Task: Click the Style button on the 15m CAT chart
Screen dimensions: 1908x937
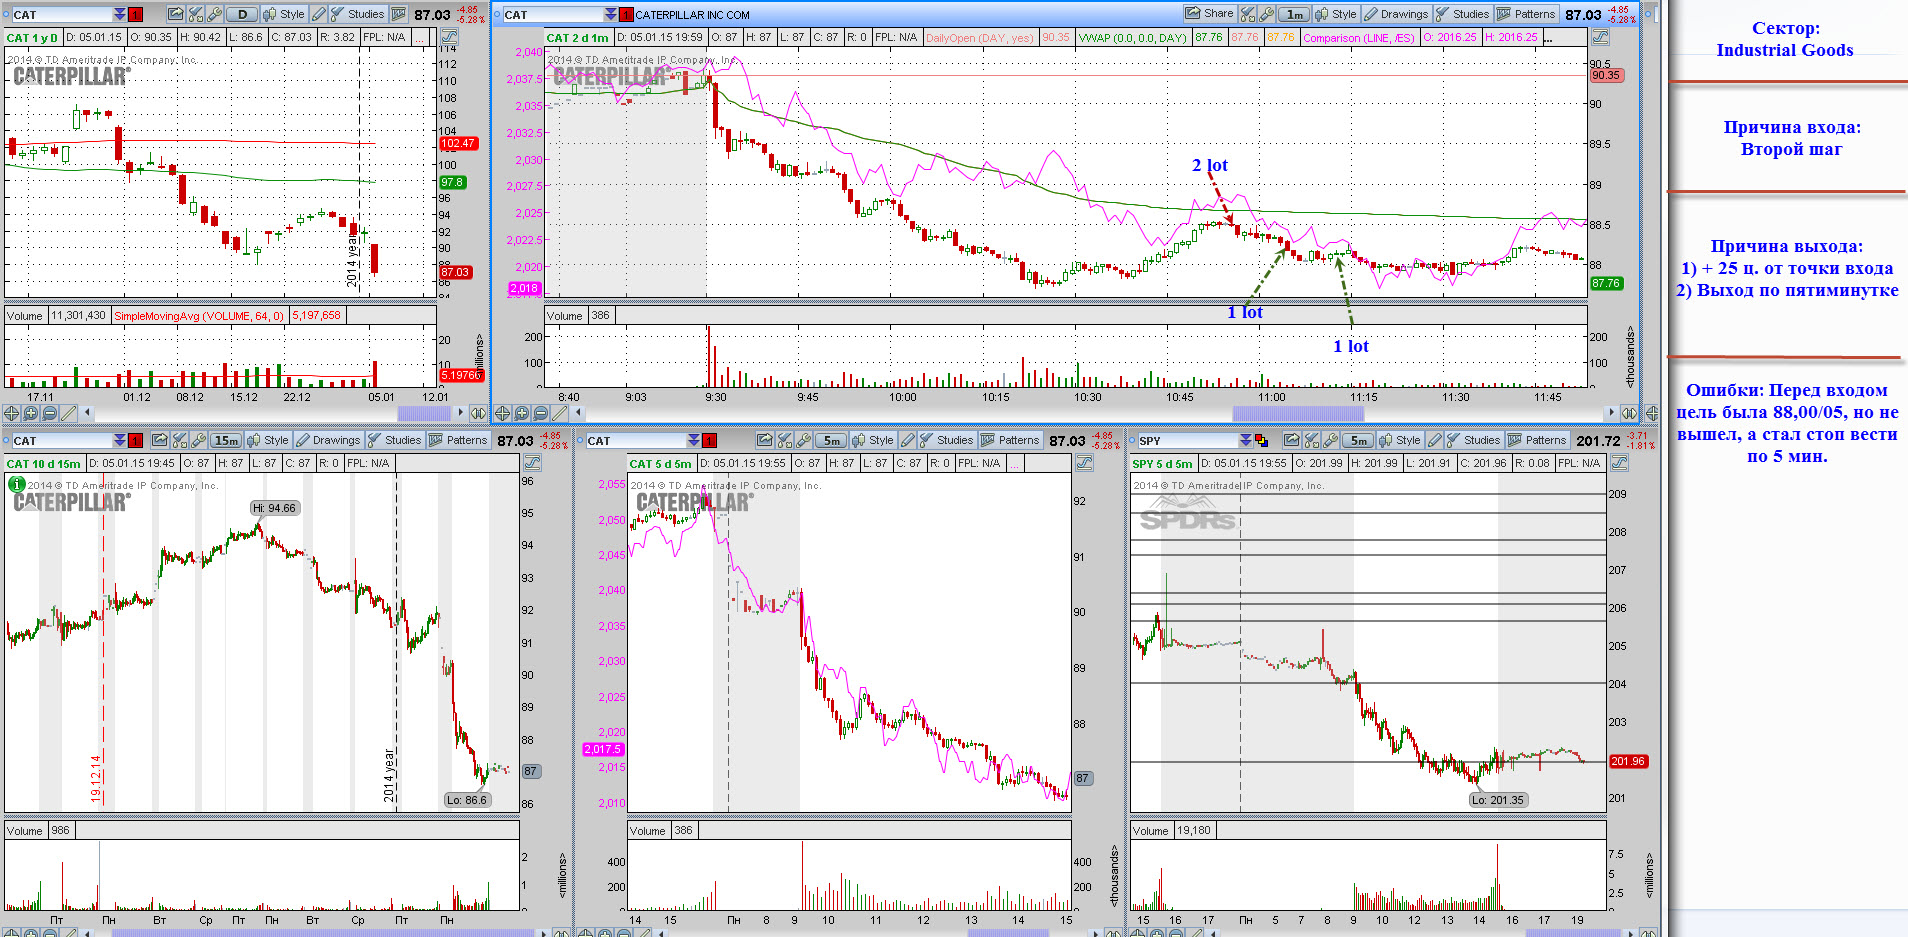Action: [x=268, y=440]
